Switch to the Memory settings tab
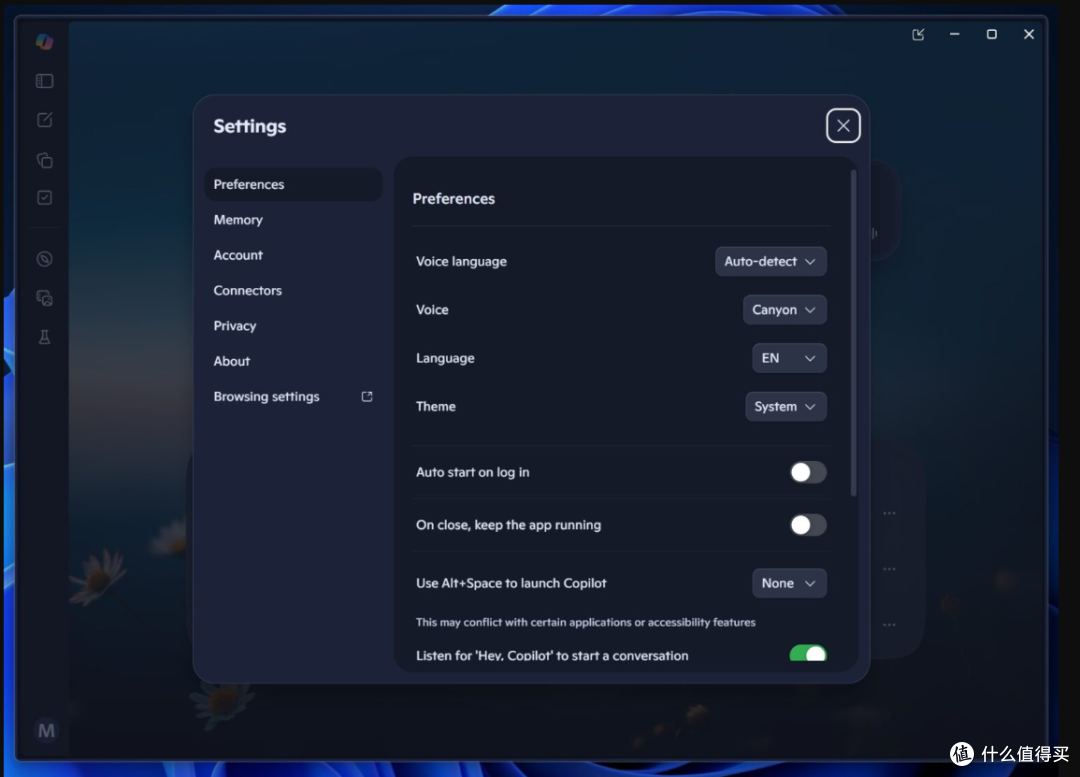 [293, 220]
